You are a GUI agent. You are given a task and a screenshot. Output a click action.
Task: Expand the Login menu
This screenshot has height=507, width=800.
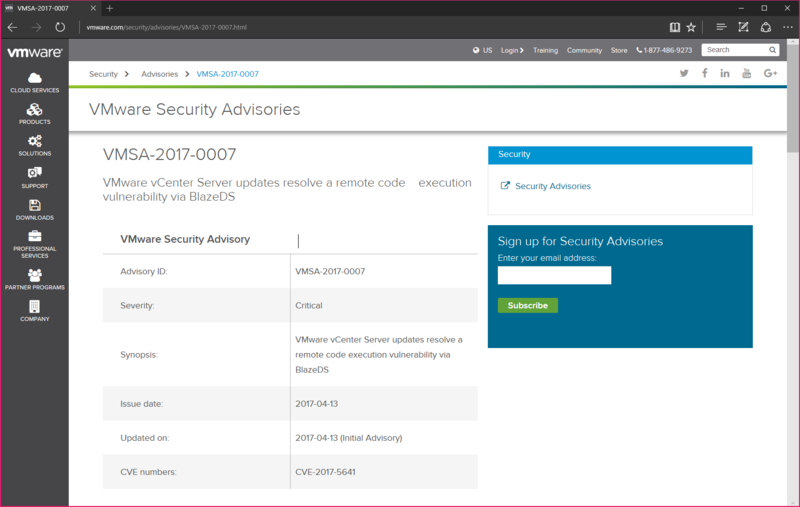pyautogui.click(x=512, y=50)
